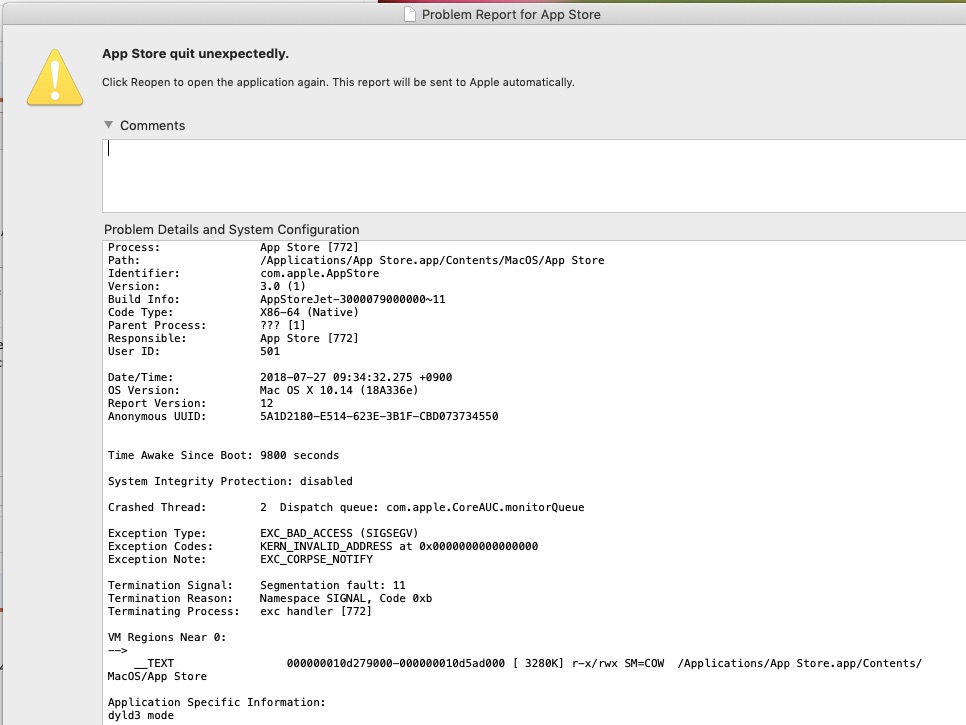Click the 'Problem Report for App Store' window title
The width and height of the screenshot is (966, 725).
[511, 14]
